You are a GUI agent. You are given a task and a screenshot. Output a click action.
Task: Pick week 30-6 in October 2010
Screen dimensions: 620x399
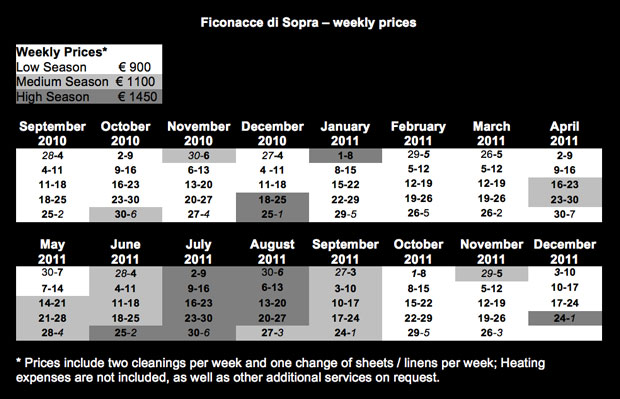point(126,214)
